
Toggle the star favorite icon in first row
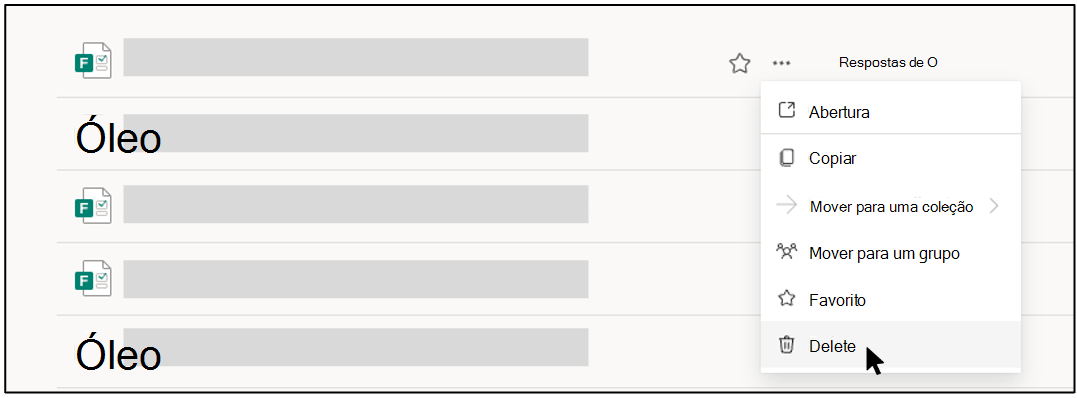[739, 64]
